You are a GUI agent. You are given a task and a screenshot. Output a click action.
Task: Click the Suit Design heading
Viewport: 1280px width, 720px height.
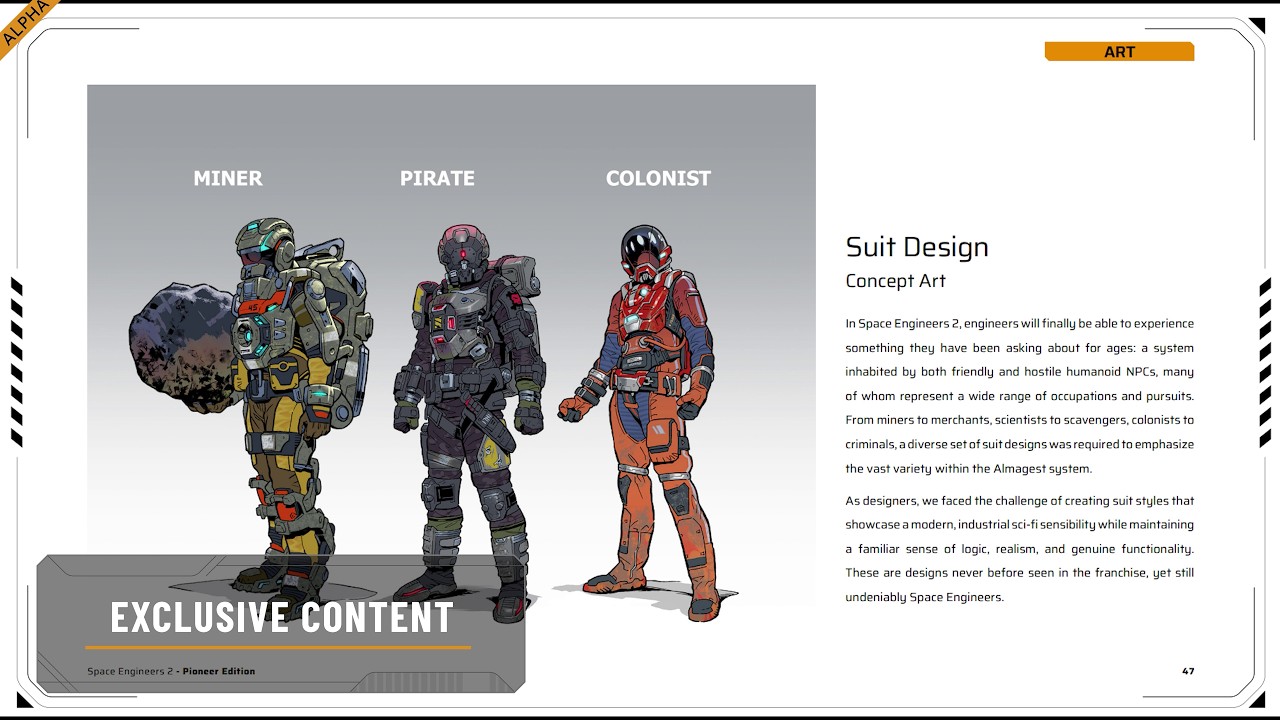point(917,247)
